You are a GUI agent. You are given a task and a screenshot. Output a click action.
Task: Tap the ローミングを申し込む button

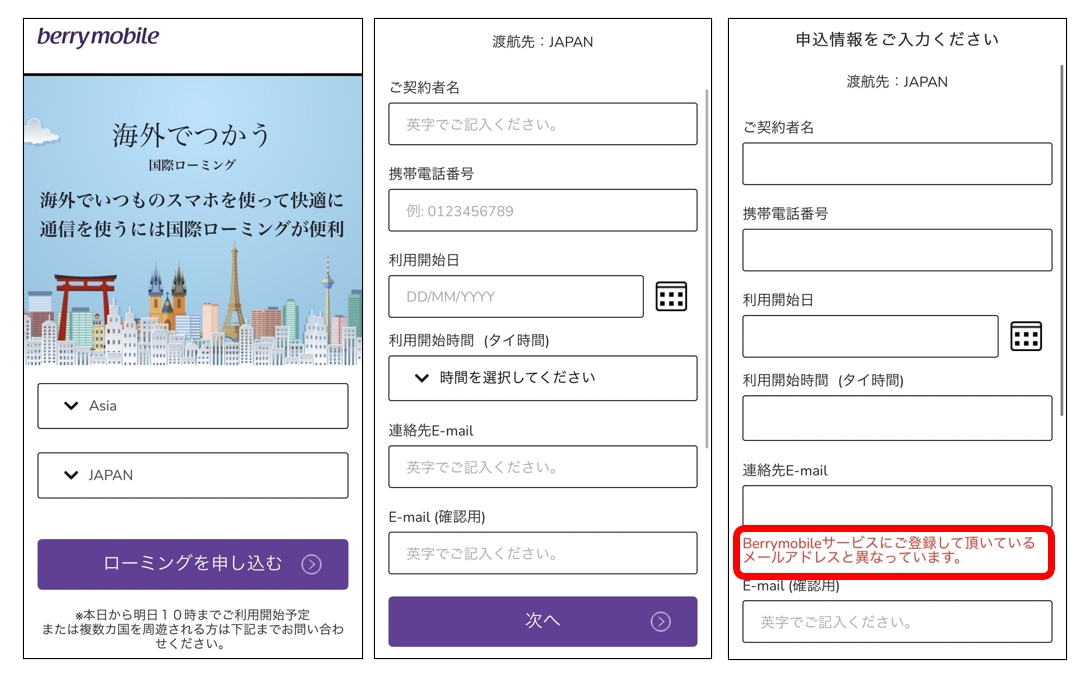(193, 564)
